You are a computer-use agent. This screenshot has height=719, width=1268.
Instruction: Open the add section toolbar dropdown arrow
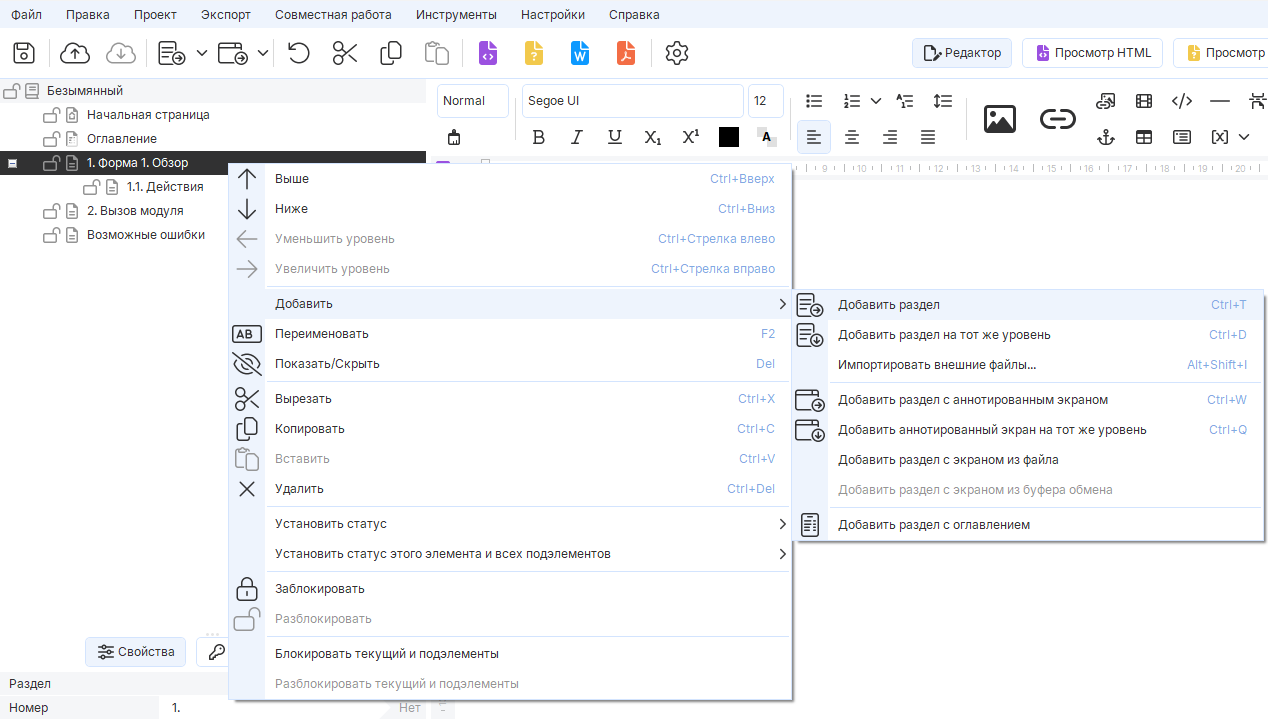pos(202,53)
